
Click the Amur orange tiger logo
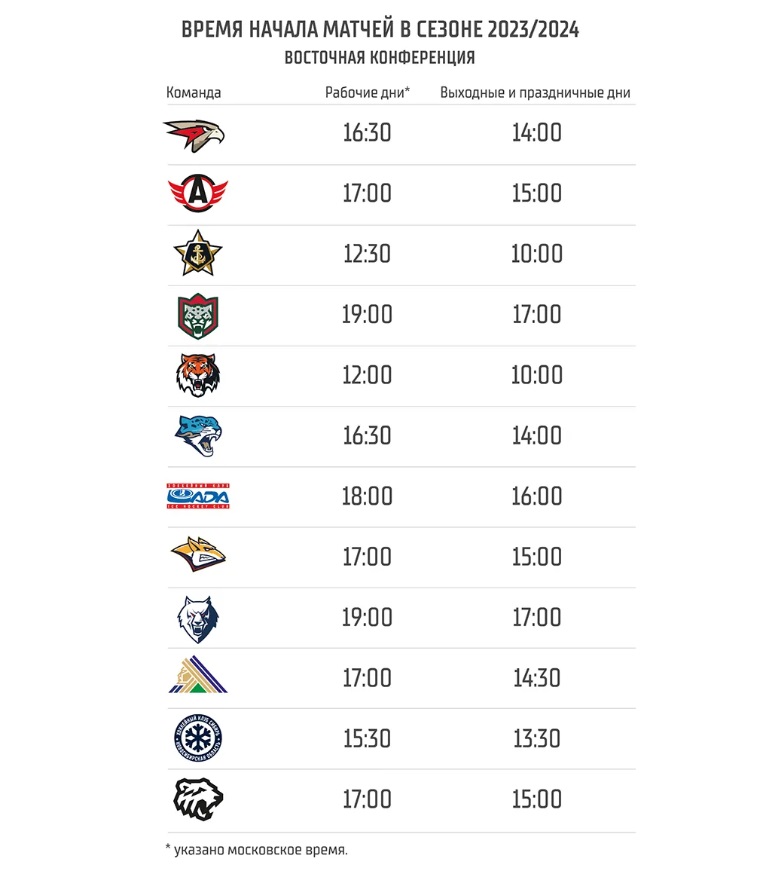[196, 376]
